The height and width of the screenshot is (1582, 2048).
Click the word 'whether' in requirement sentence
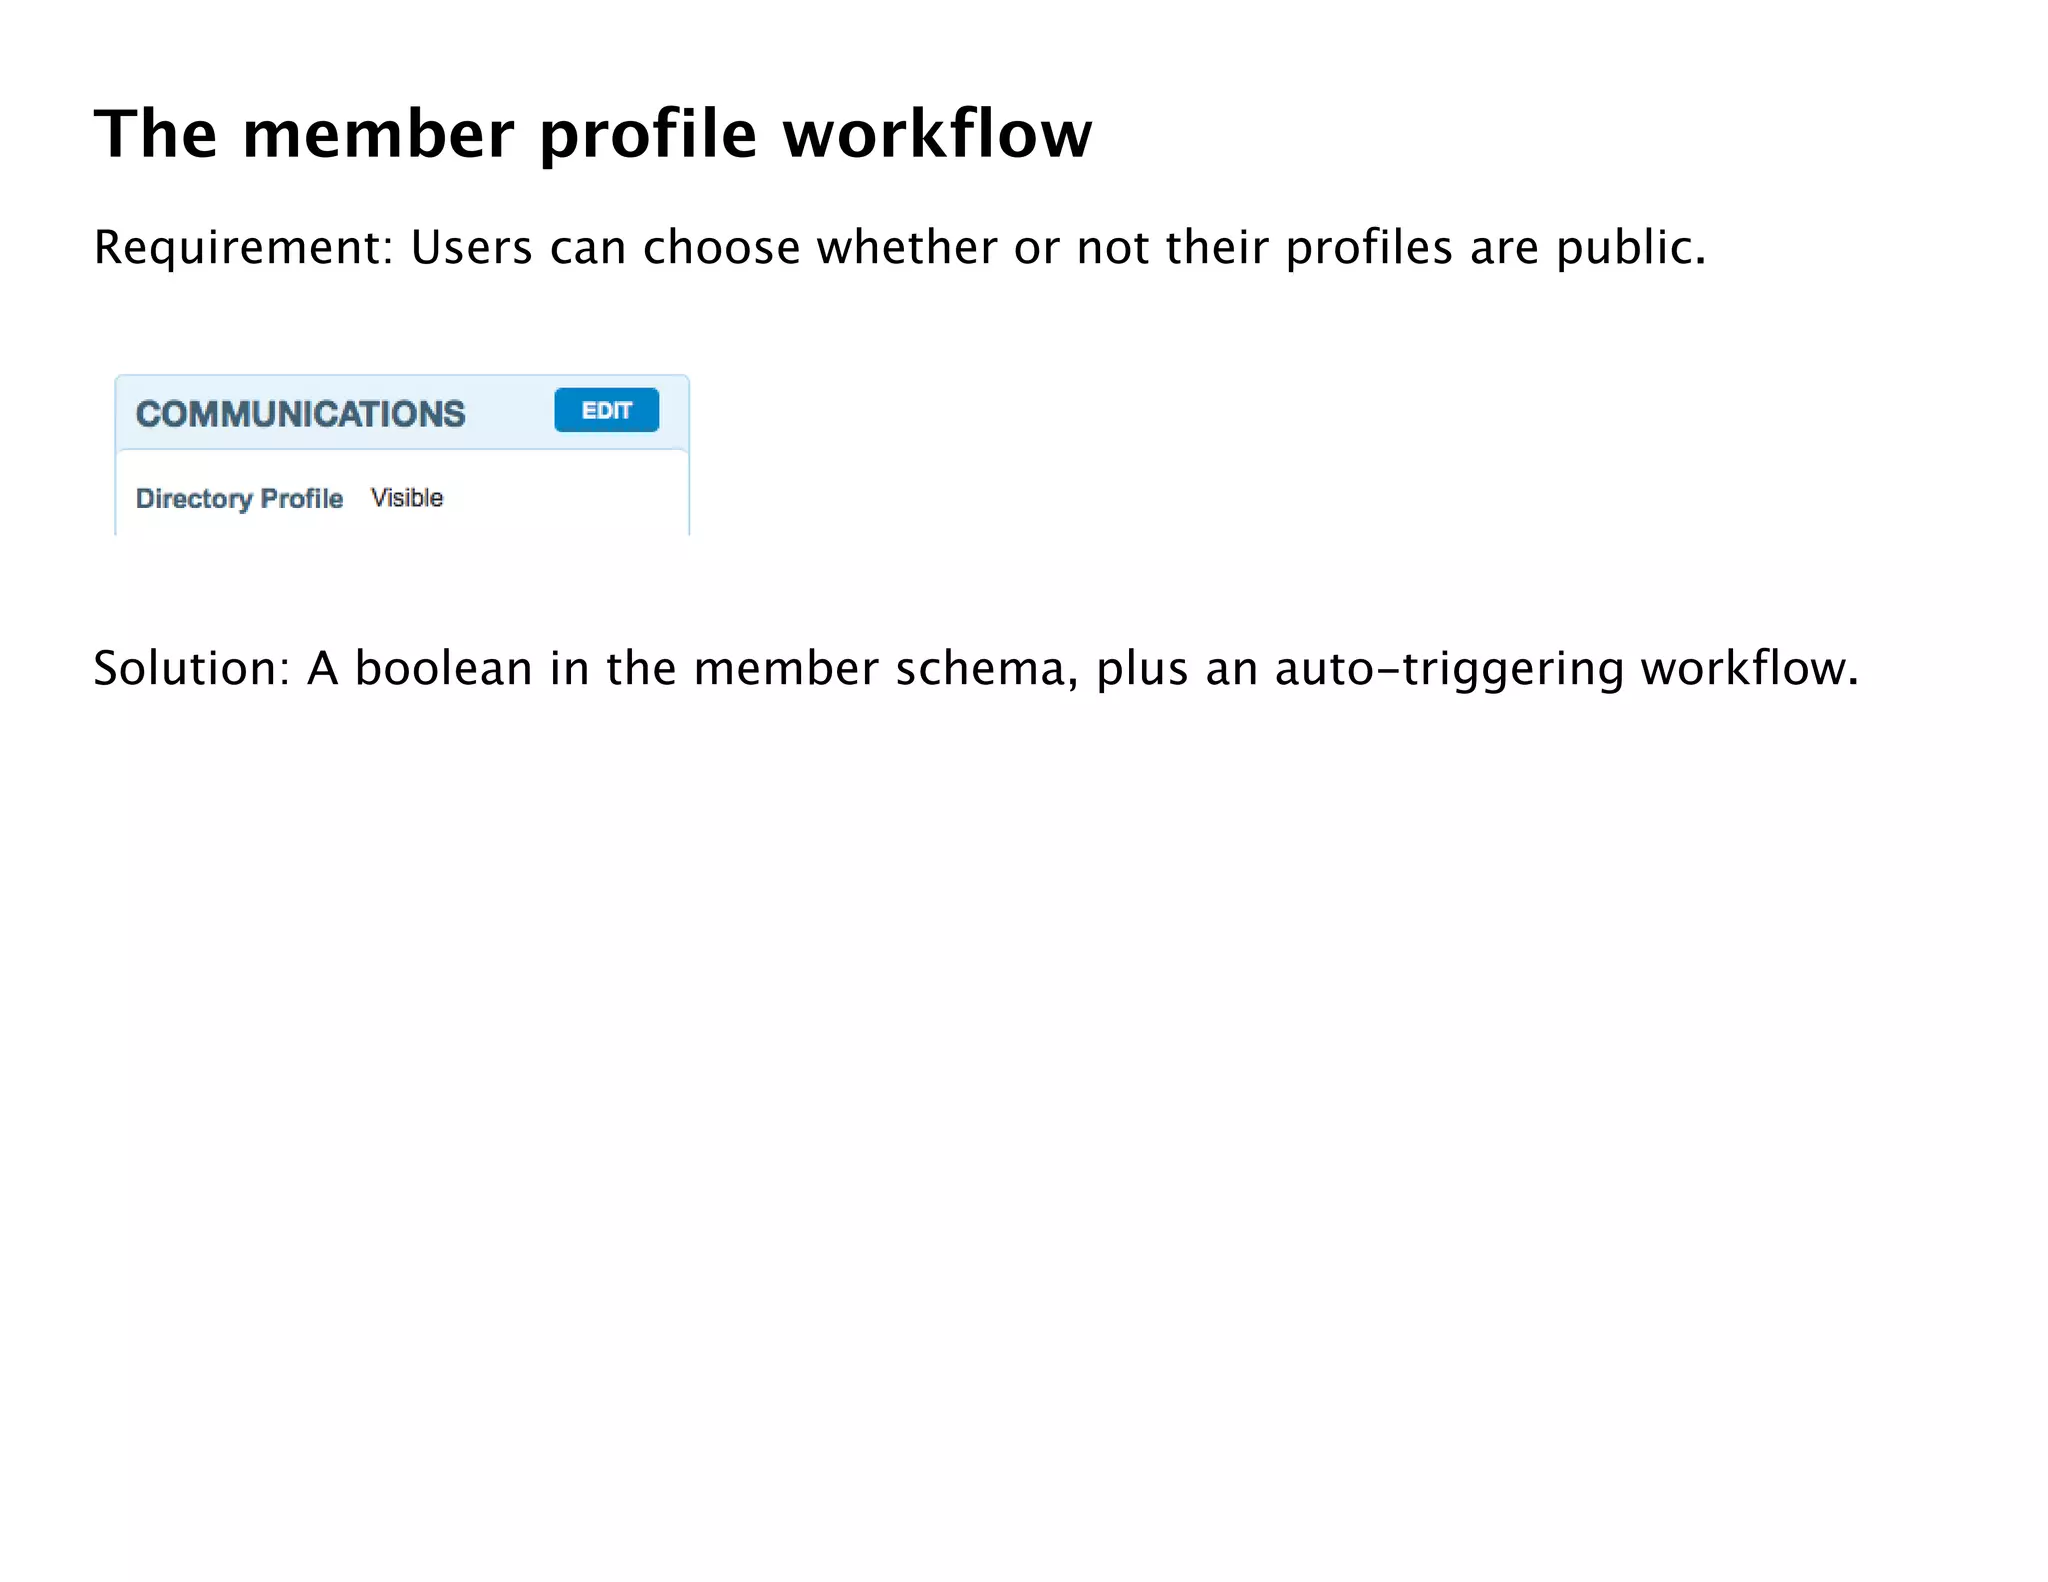coord(906,247)
